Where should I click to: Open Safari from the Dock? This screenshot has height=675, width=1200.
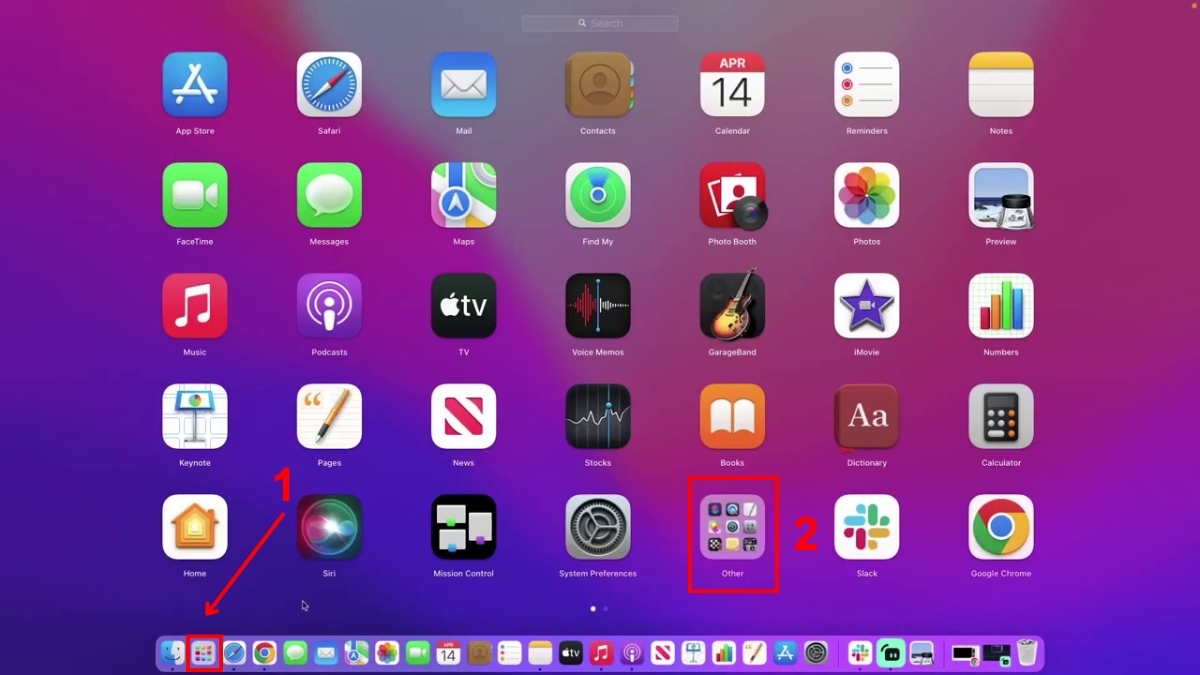click(234, 653)
